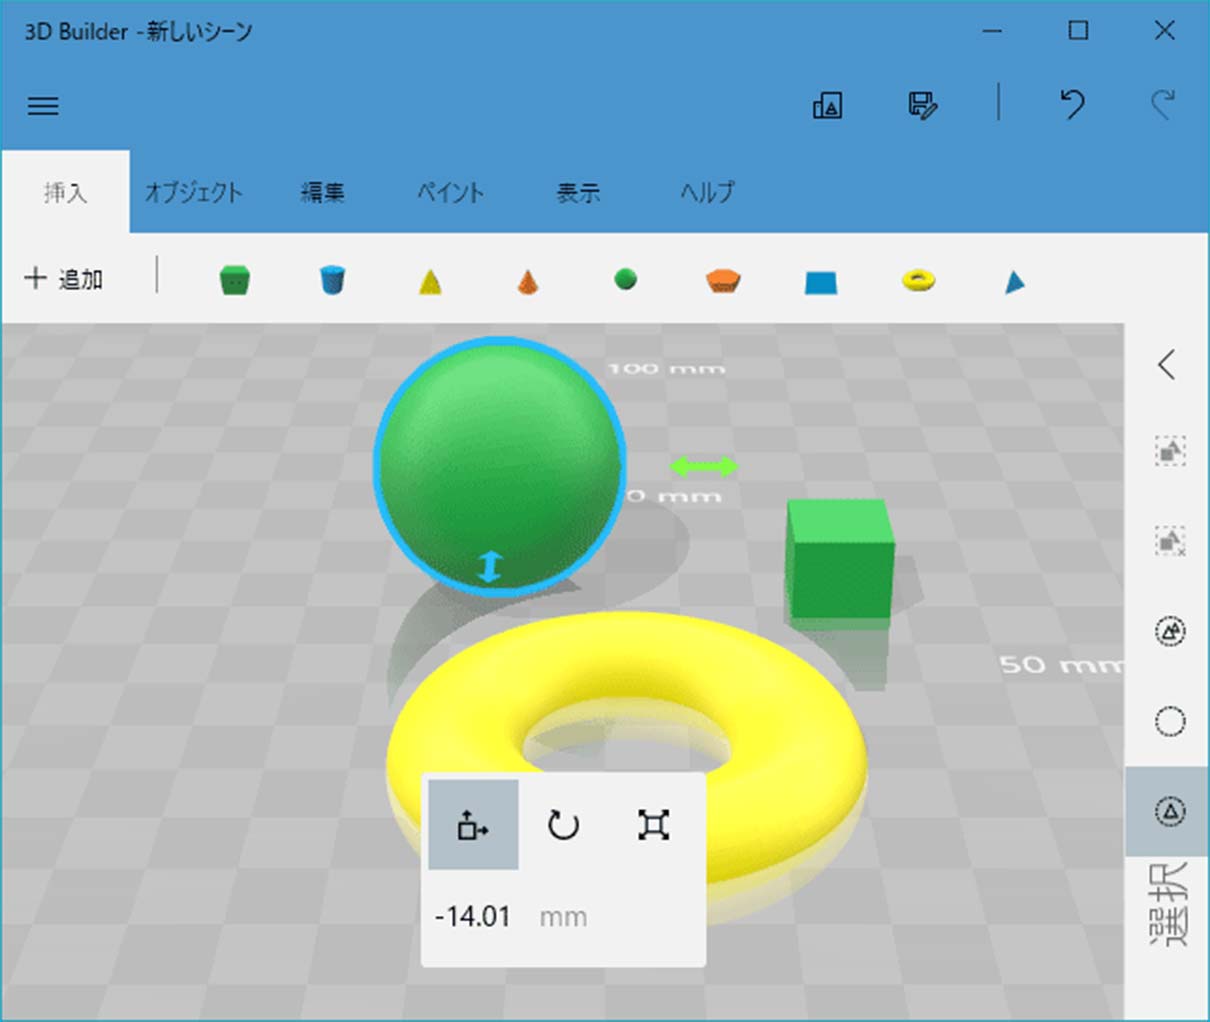
Task: Click the 3D print icon in header
Action: click(828, 105)
